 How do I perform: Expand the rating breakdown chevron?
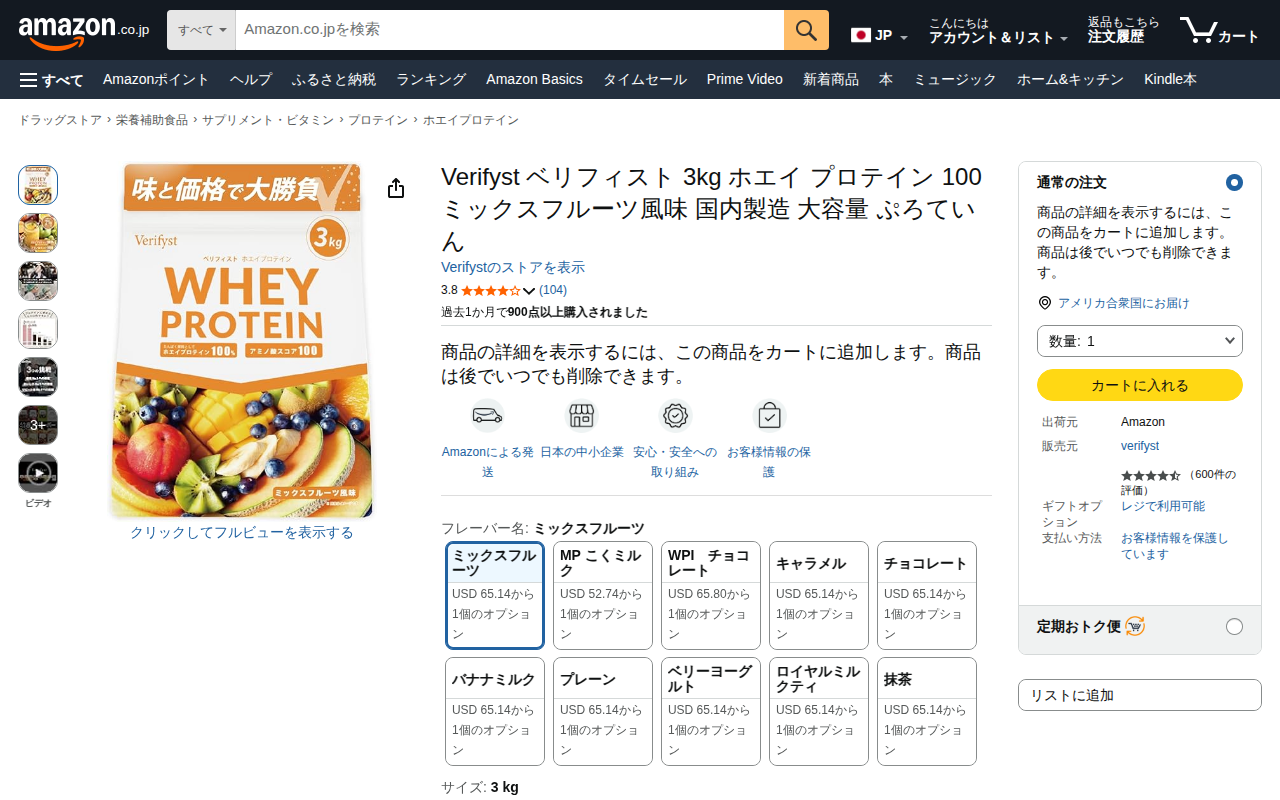[x=530, y=291]
